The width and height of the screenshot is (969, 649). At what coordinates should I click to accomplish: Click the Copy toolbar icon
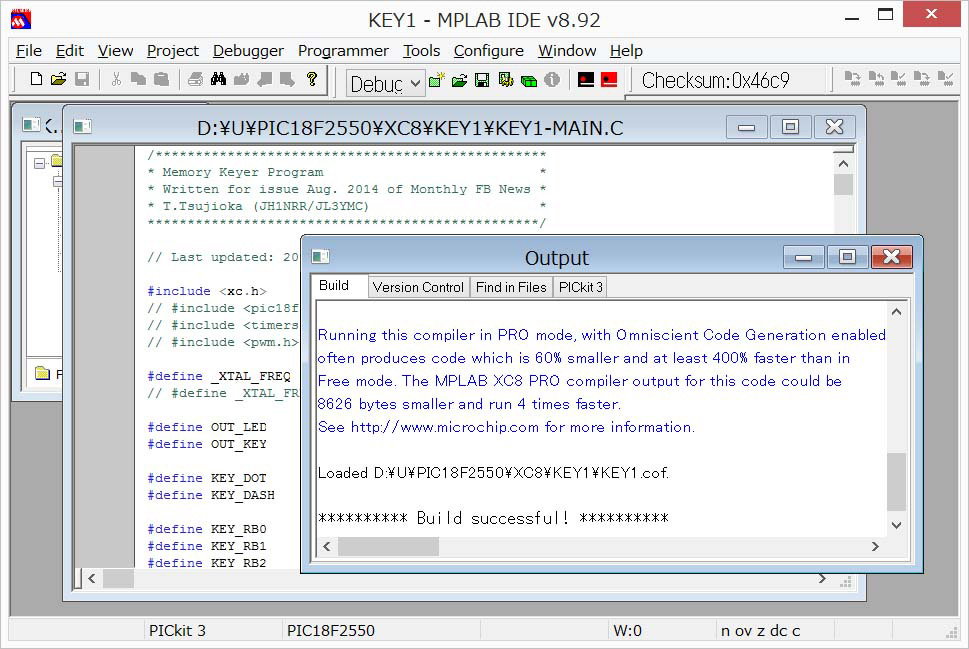pos(138,79)
